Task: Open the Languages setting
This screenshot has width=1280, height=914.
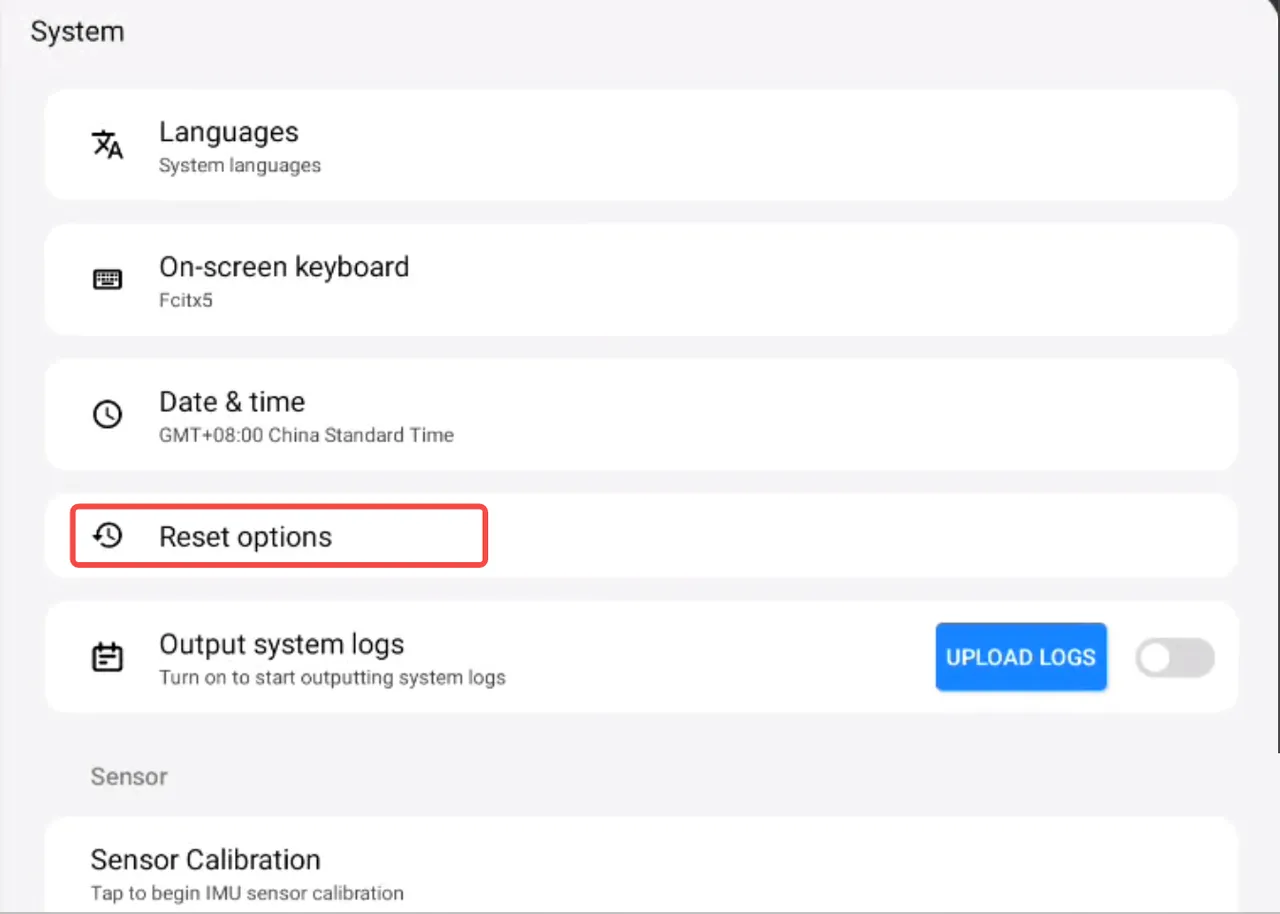Action: pyautogui.click(x=229, y=132)
